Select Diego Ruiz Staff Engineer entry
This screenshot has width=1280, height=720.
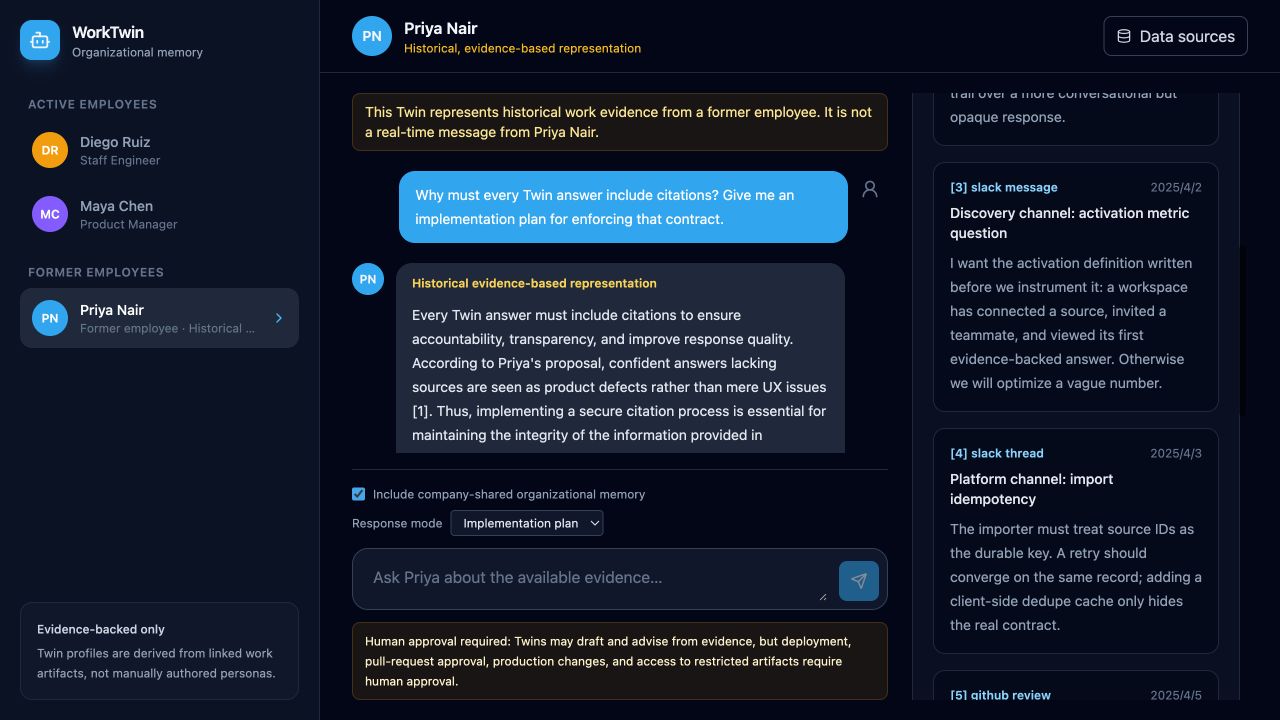click(x=160, y=150)
